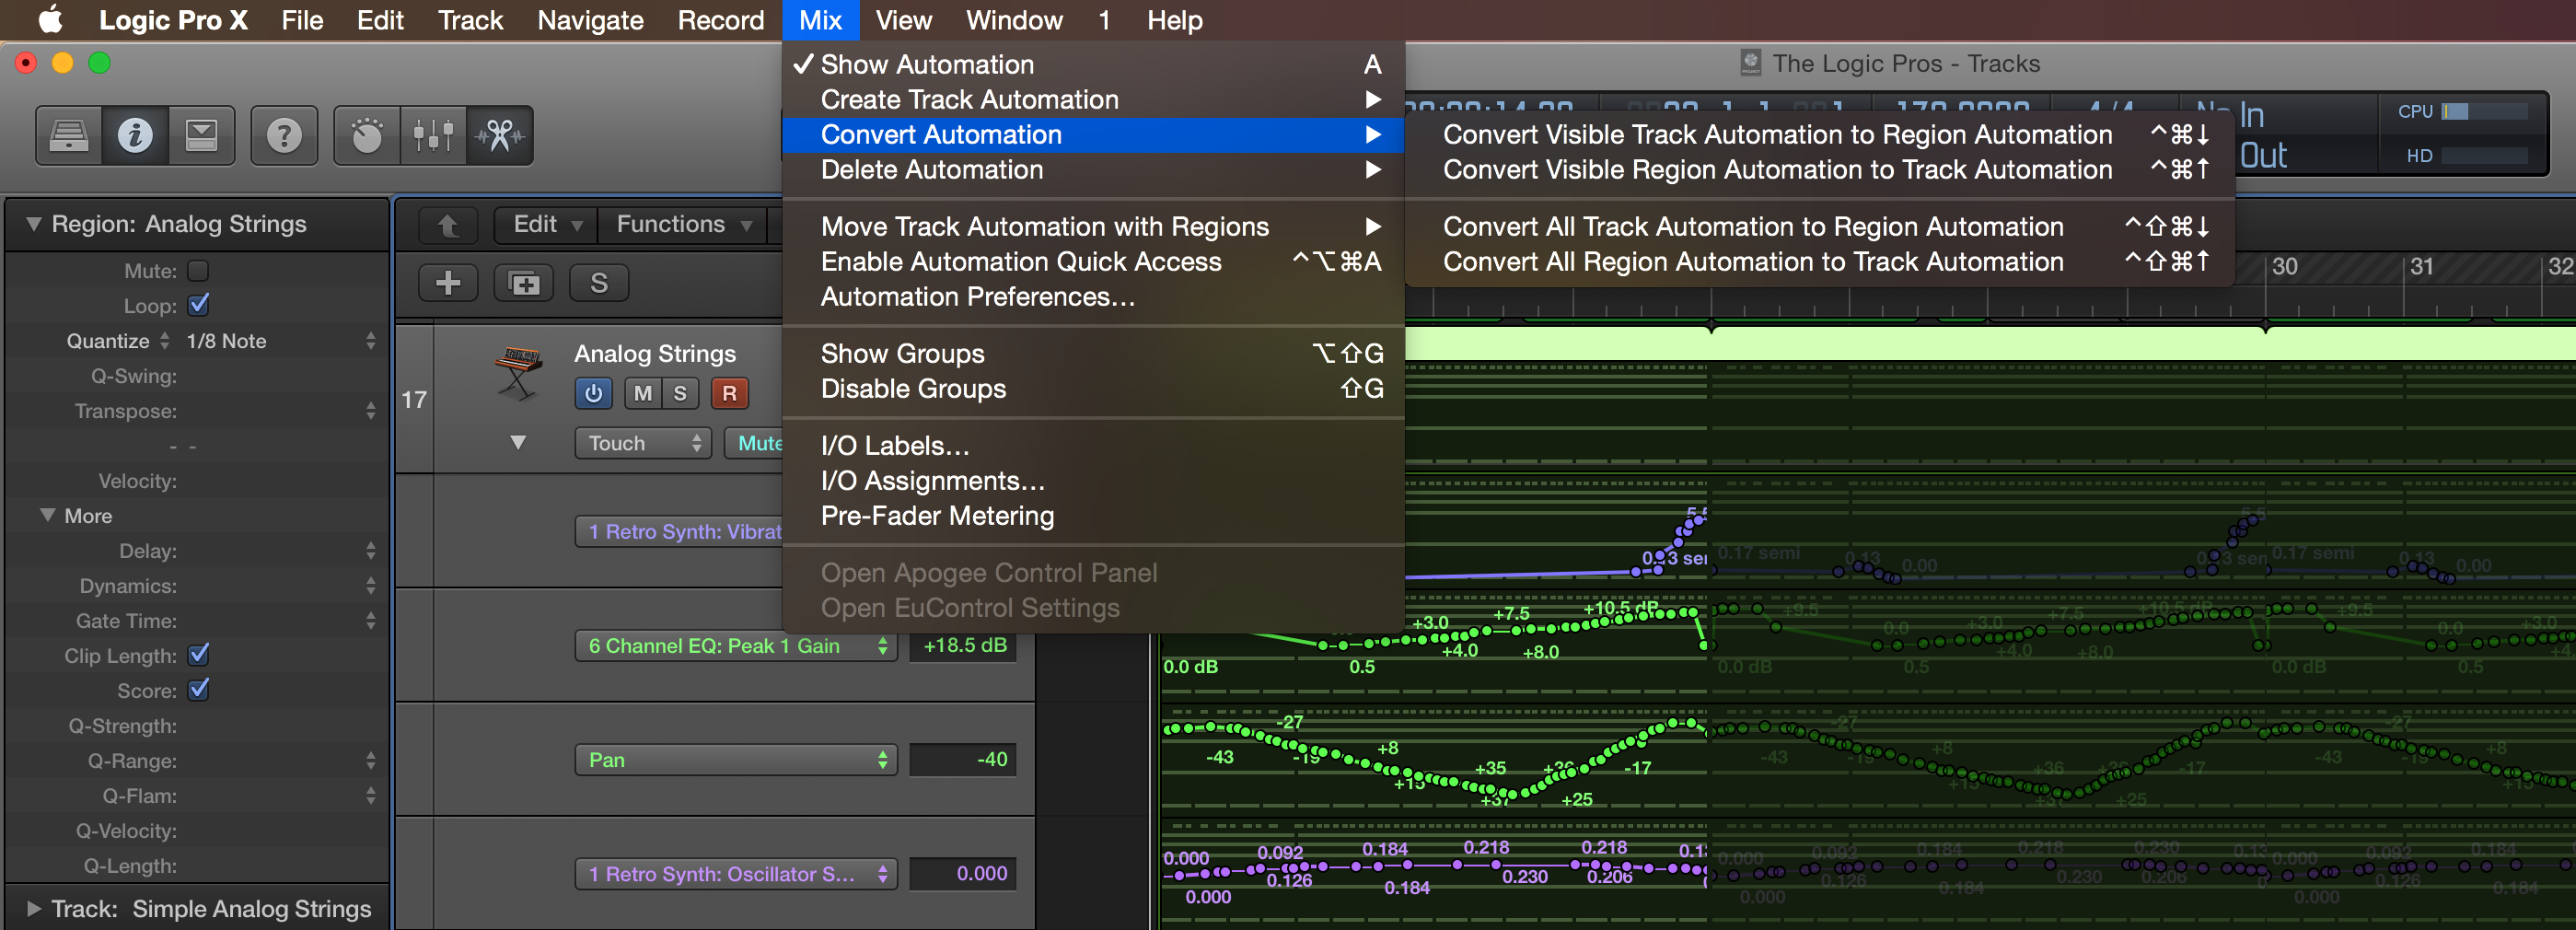This screenshot has width=2576, height=930.
Task: Open the Track menu
Action: pos(470,20)
